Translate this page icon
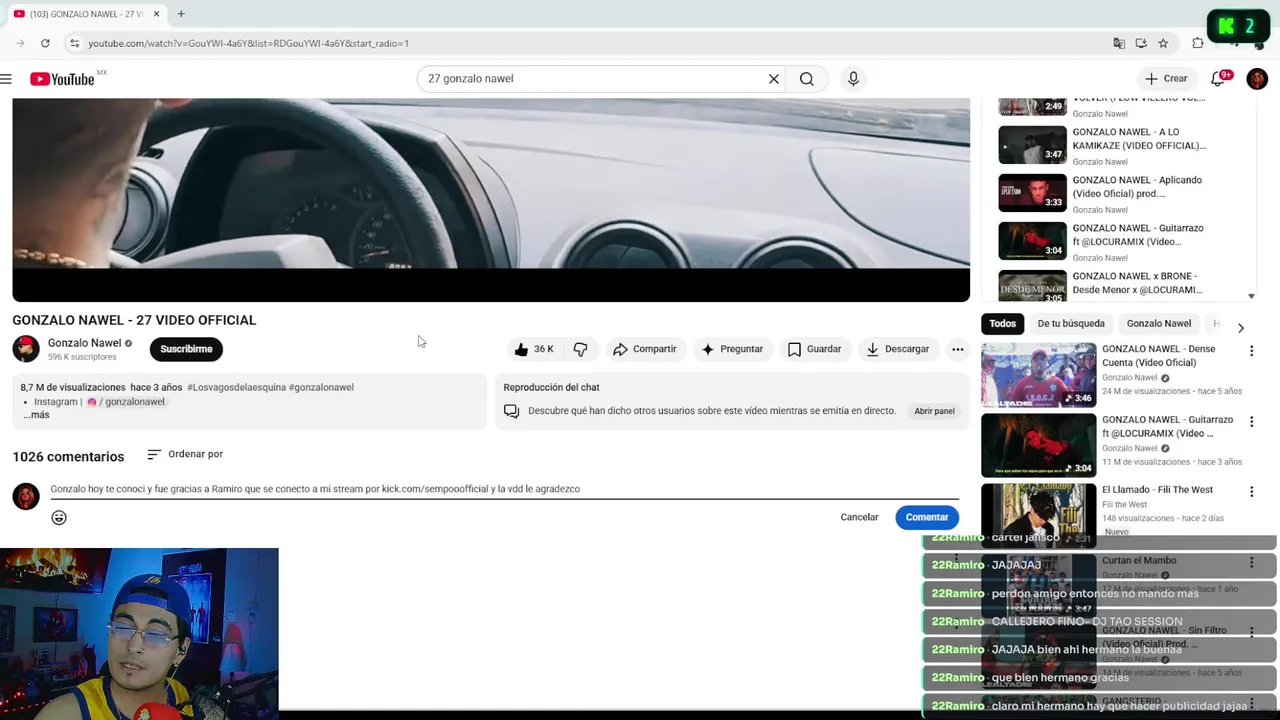Screen dimensions: 1280x720 pos(1119,43)
